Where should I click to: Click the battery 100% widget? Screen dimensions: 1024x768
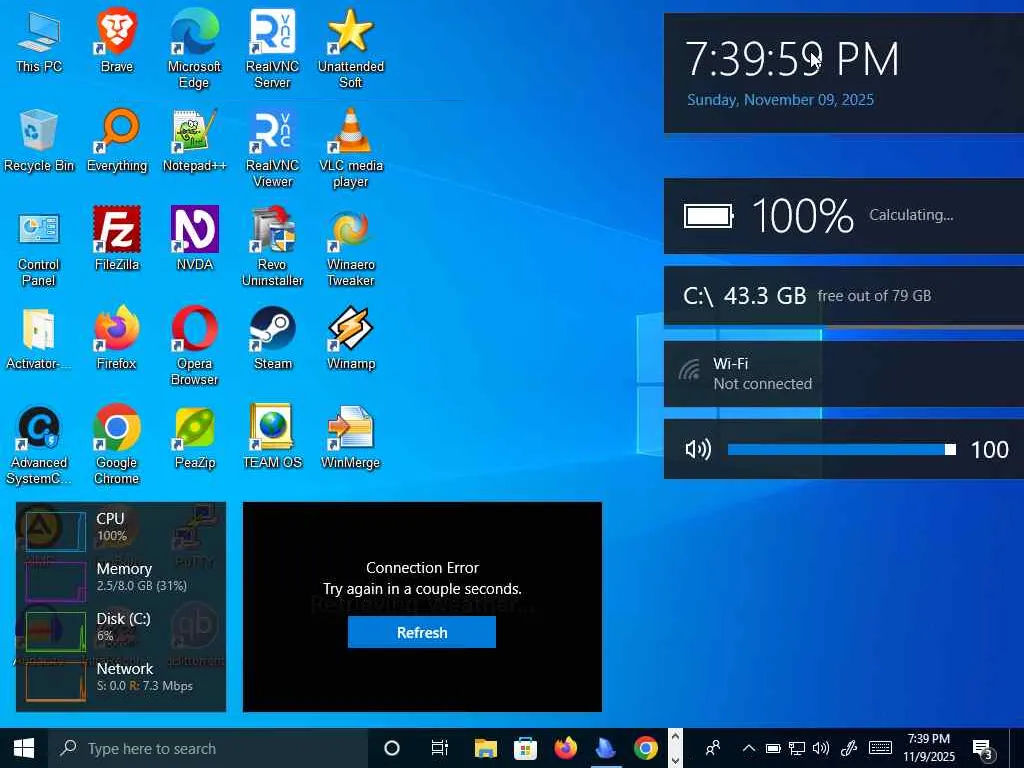[844, 216]
